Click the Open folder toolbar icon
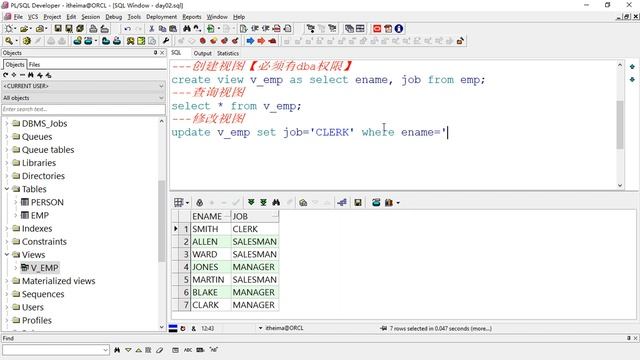640x360 pixels. (x=24, y=29)
